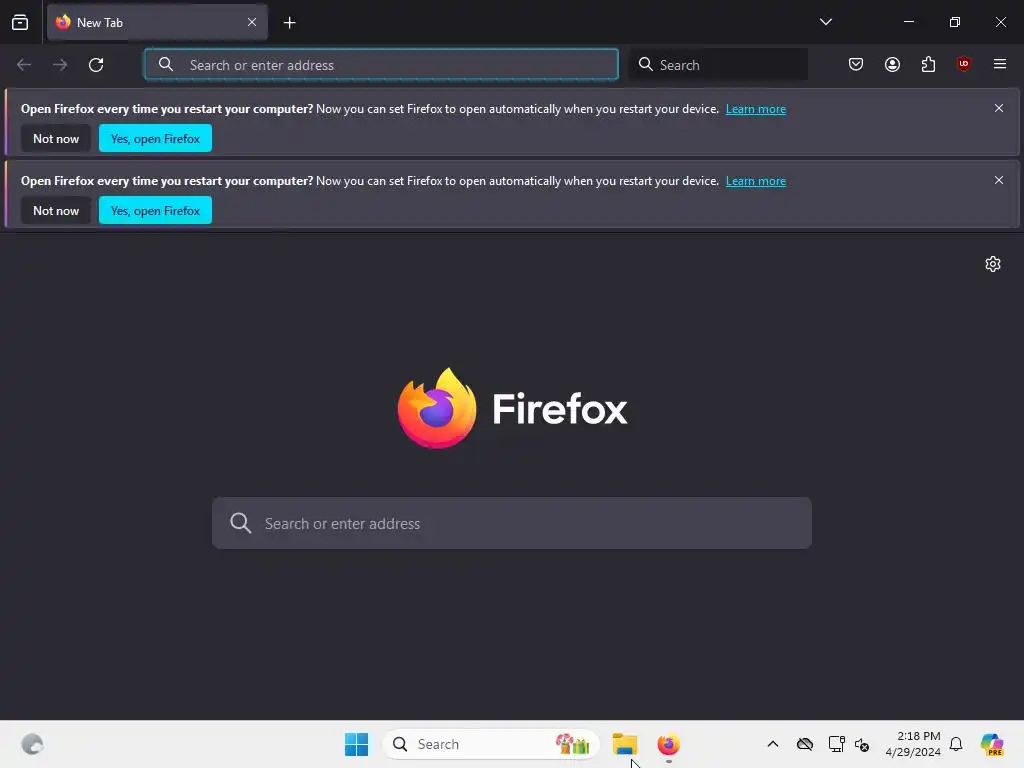Open the notifications bell icon
Image resolution: width=1024 pixels, height=768 pixels.
pyautogui.click(x=956, y=744)
